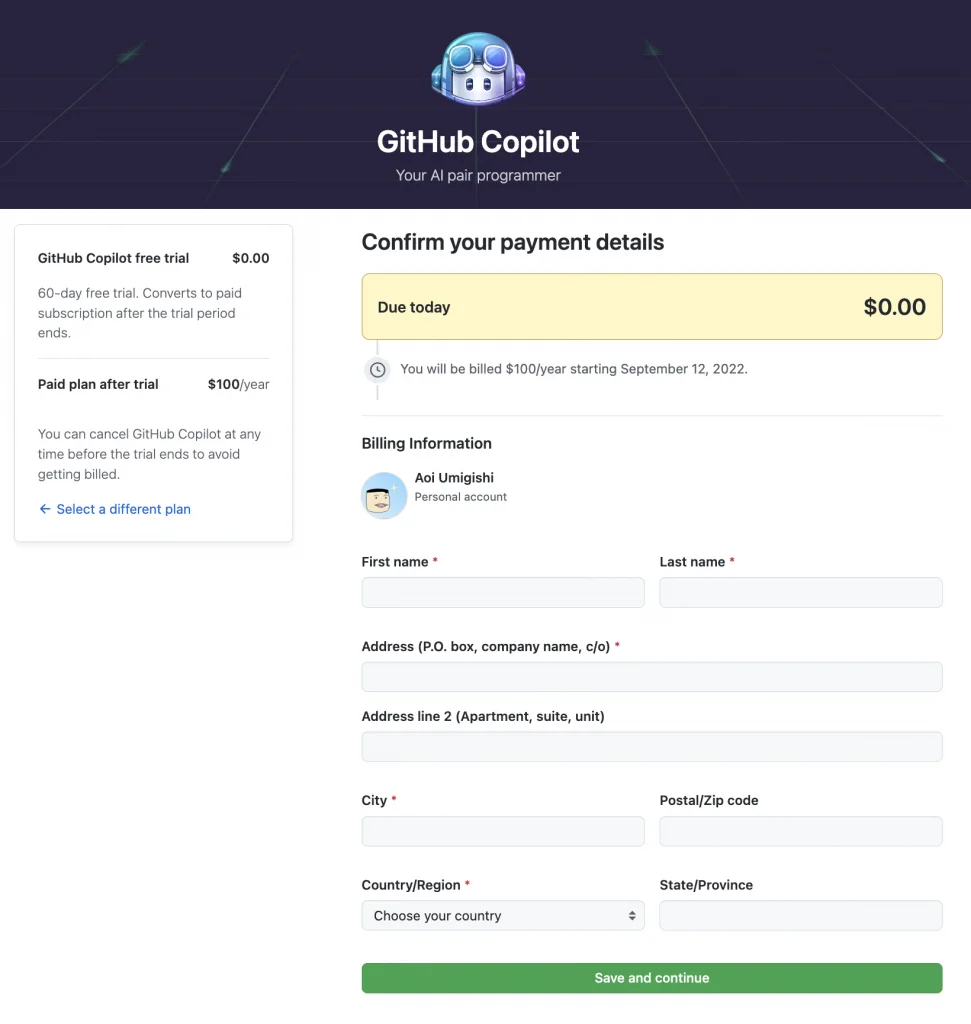The height and width of the screenshot is (1024, 971).
Task: Click the 'Confirm your payment details' heading
Action: click(512, 242)
